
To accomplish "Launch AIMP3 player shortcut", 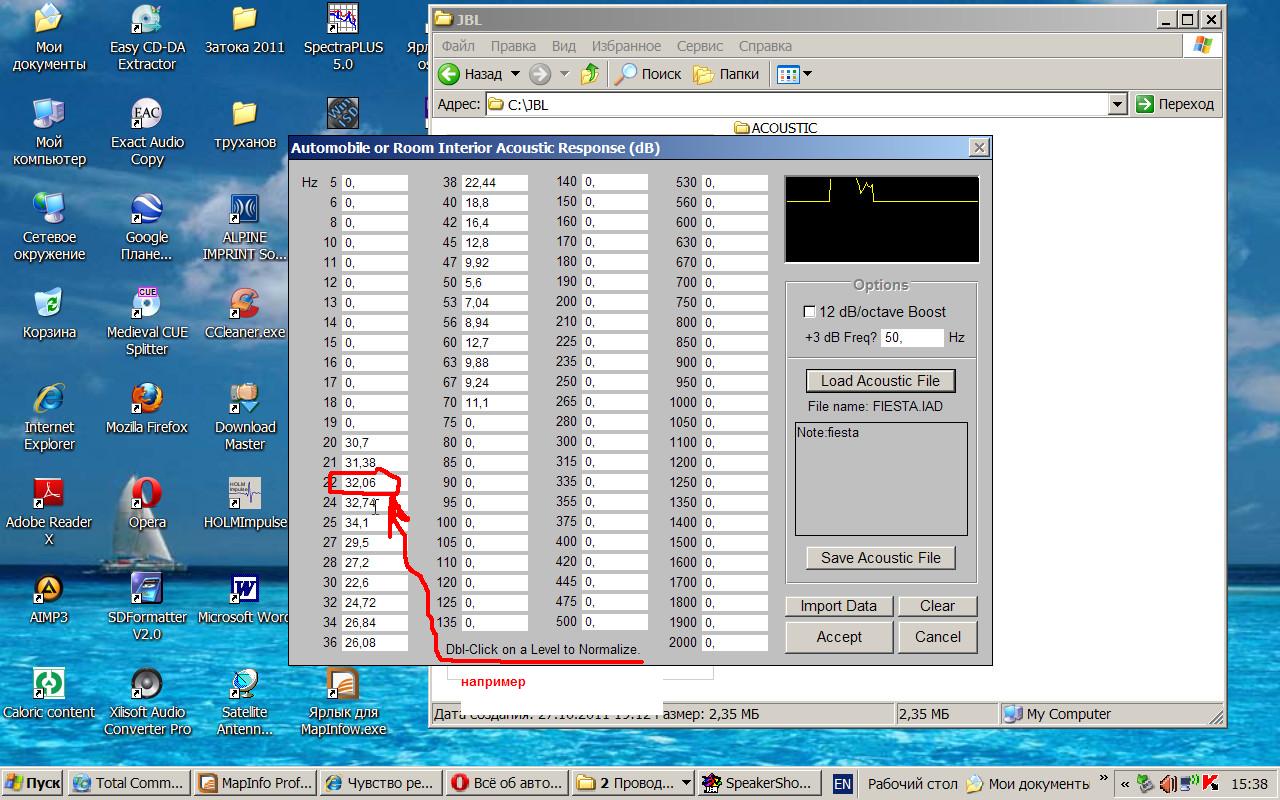I will pyautogui.click(x=48, y=590).
